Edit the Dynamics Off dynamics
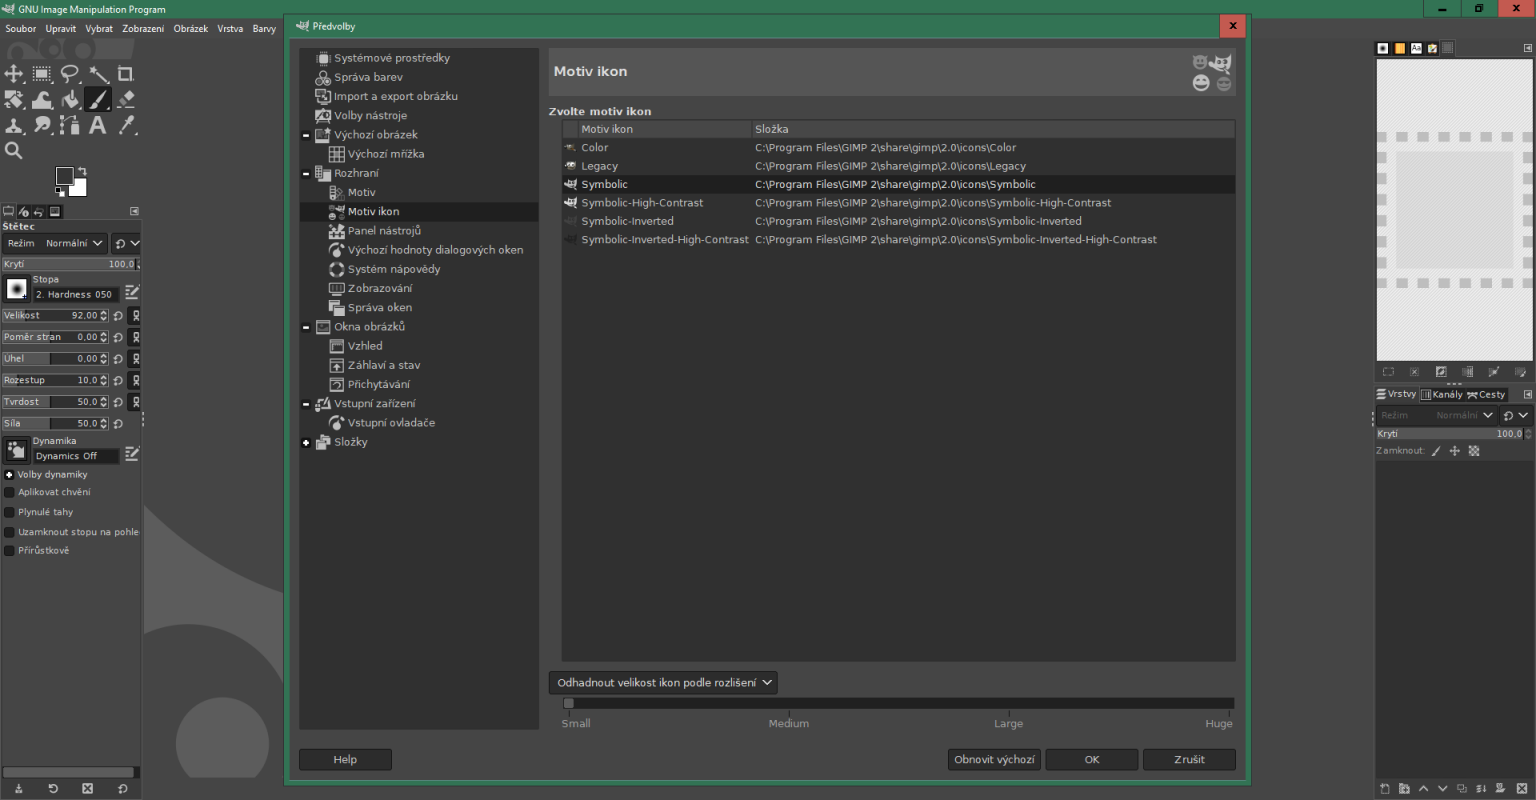1536x800 pixels. click(x=131, y=454)
